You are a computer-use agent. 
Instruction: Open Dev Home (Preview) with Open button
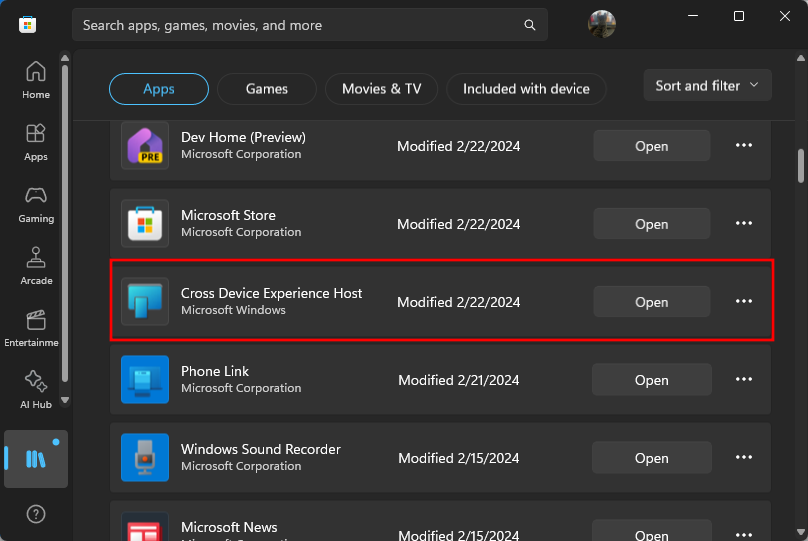click(x=651, y=146)
